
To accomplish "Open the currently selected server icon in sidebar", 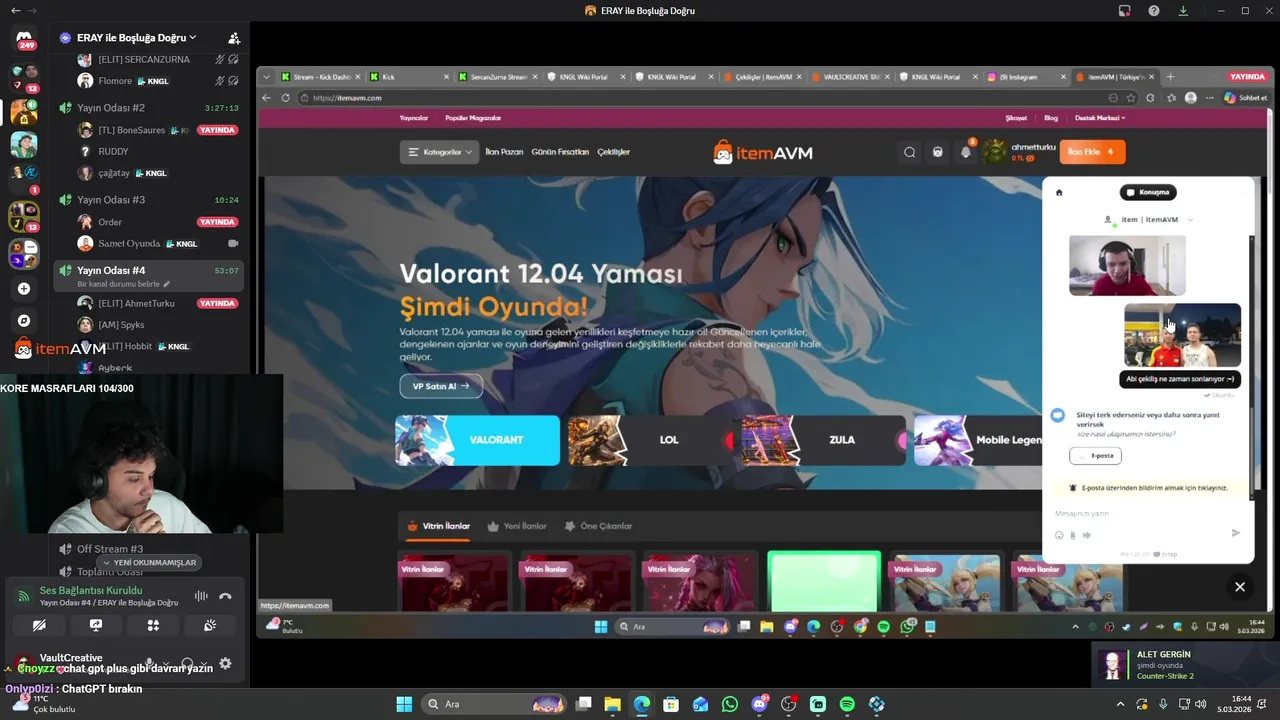I will (24, 112).
